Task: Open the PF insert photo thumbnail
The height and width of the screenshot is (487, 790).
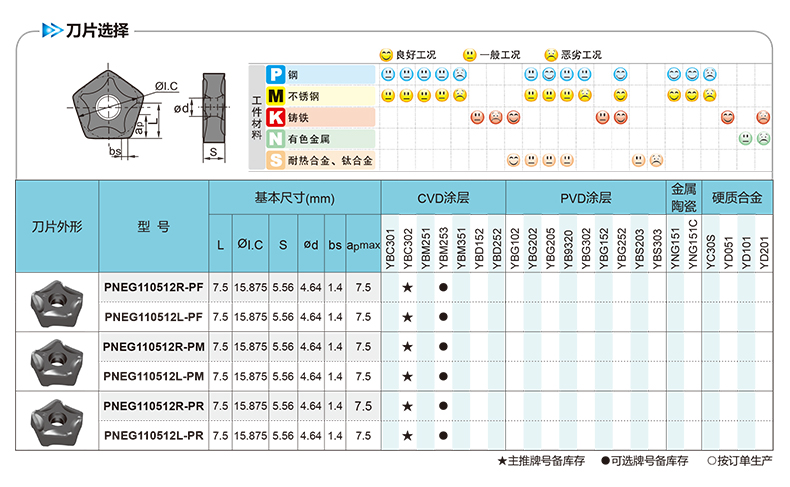Action: point(57,304)
